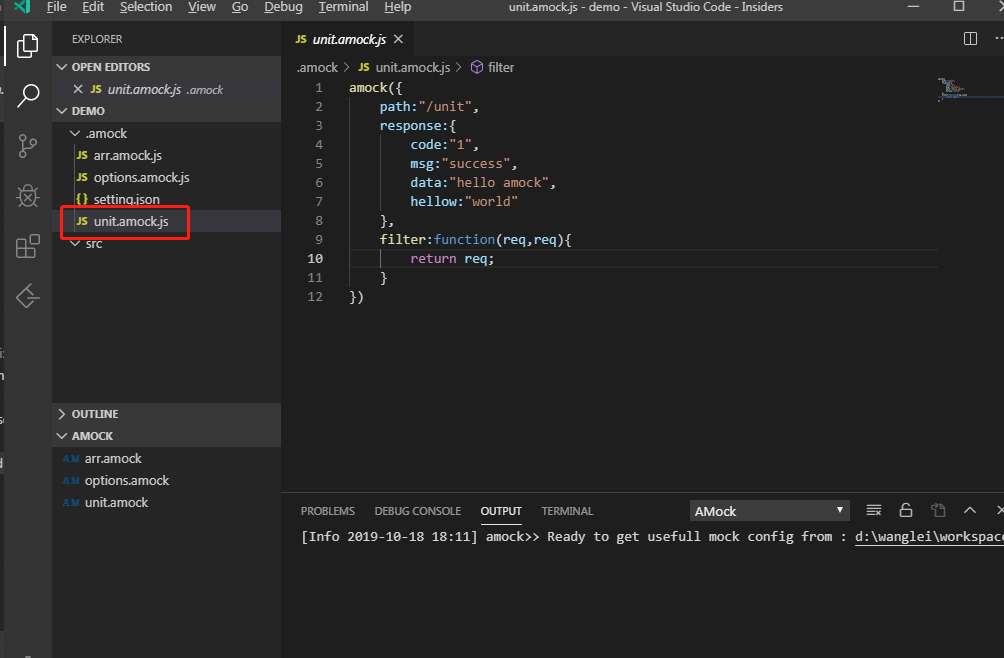Open the d:\wanglei\workspace path link in output
Image resolution: width=1004 pixels, height=658 pixels.
click(929, 536)
